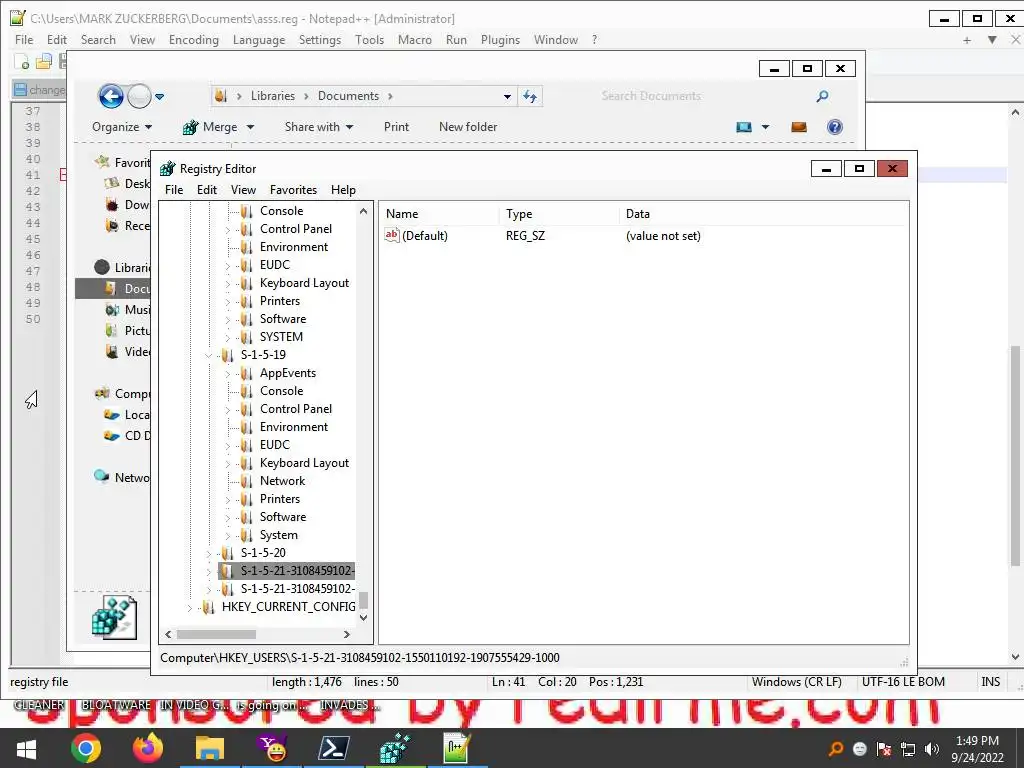Image resolution: width=1024 pixels, height=768 pixels.
Task: Open File Explorer from the taskbar
Action: (x=210, y=748)
